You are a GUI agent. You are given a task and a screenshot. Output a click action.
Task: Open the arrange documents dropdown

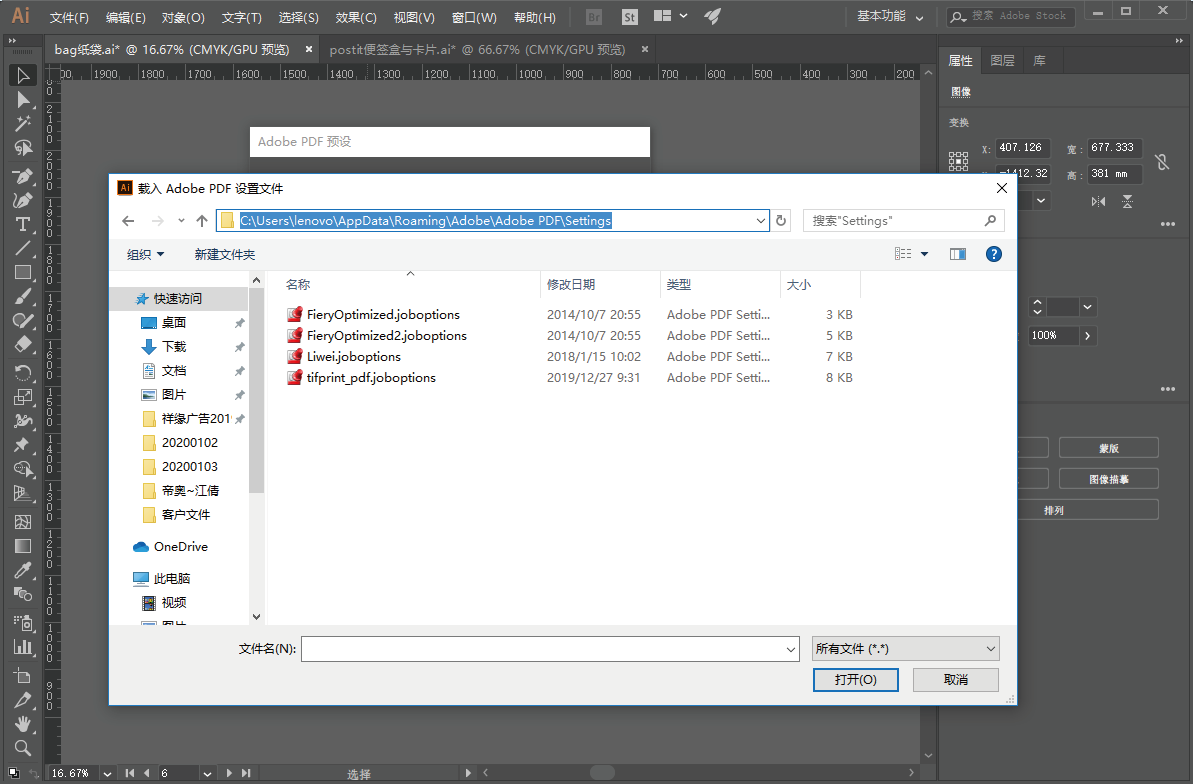point(671,16)
